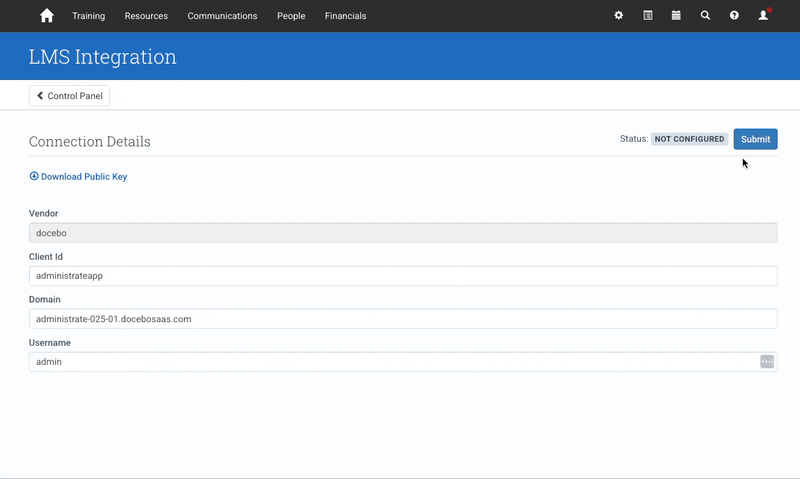The height and width of the screenshot is (479, 800).
Task: Open the Training menu
Action: pyautogui.click(x=88, y=16)
